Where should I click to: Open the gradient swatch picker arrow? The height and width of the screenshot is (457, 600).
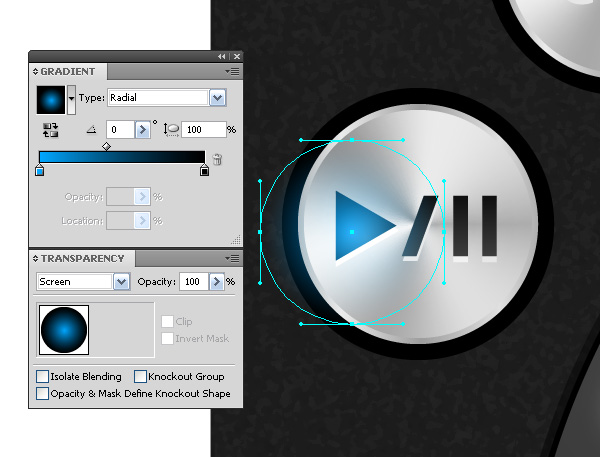pos(71,100)
